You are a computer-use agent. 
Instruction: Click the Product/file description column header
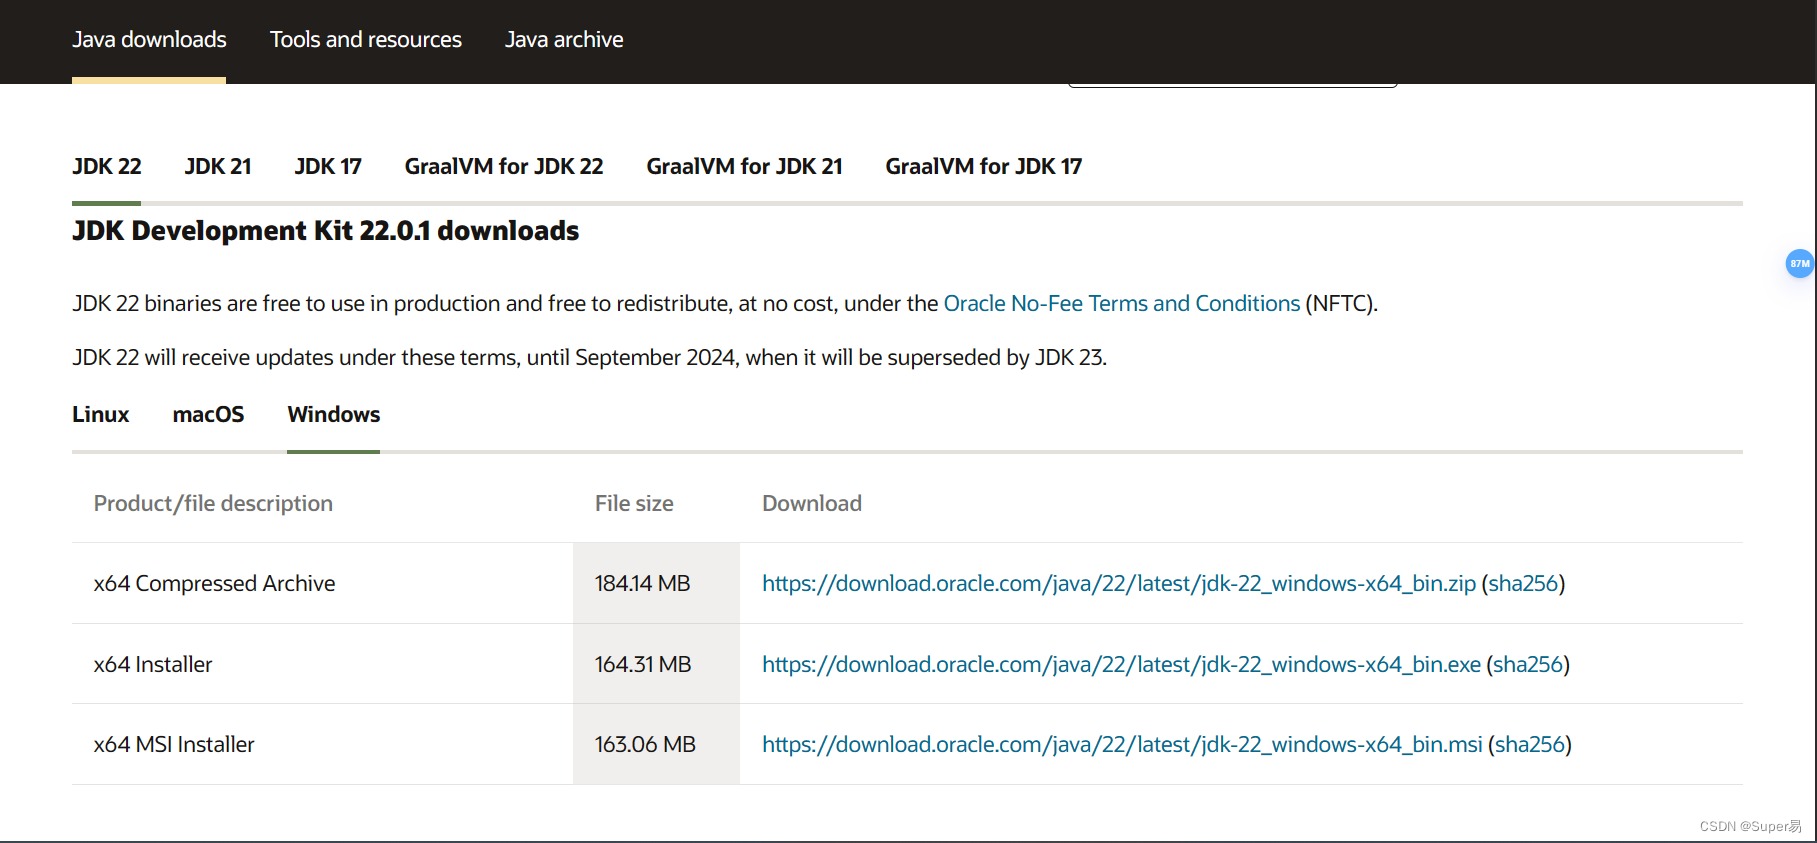click(213, 503)
